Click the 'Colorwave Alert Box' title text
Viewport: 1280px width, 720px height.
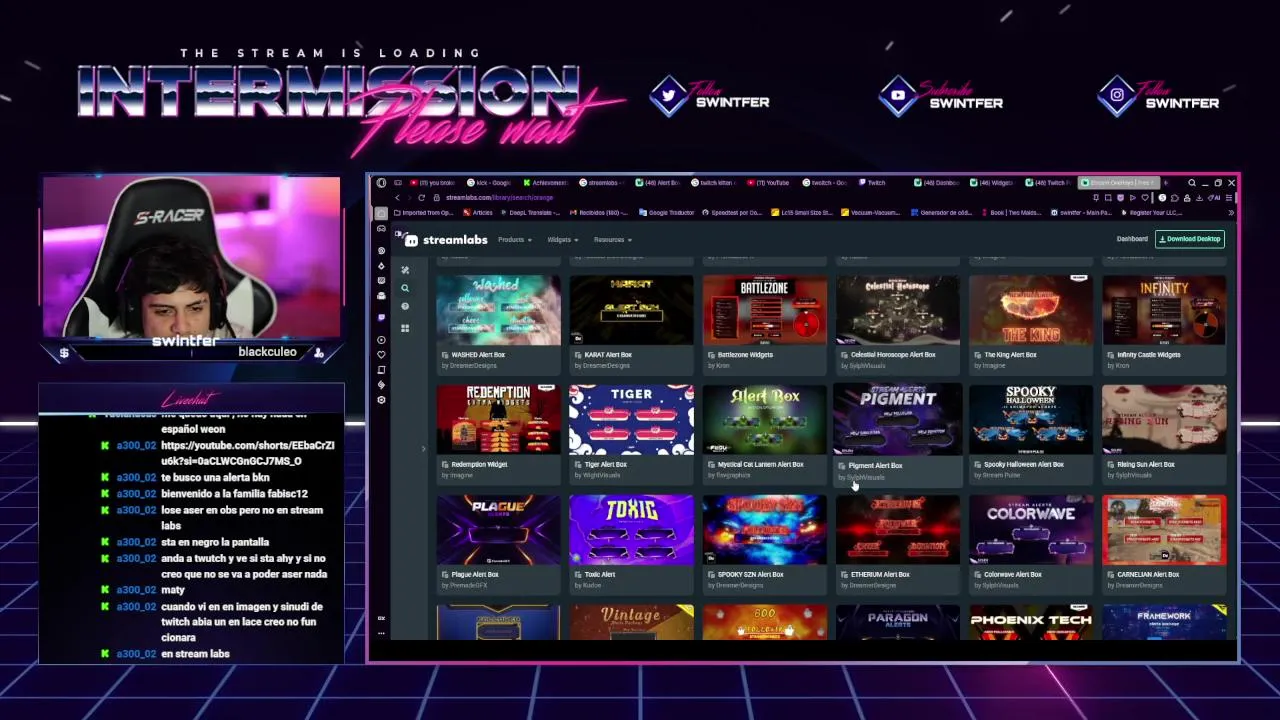click(x=1013, y=574)
